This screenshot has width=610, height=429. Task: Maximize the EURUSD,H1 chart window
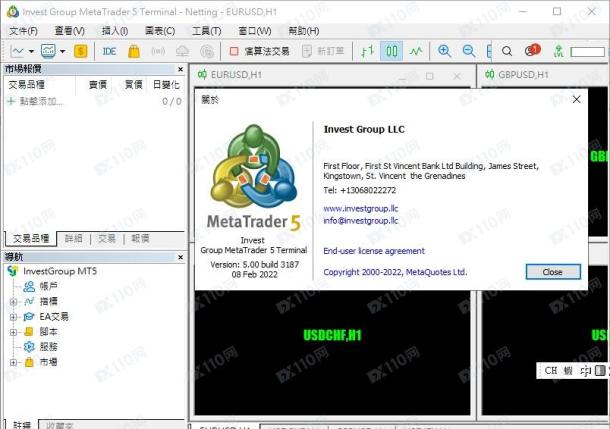click(429, 76)
